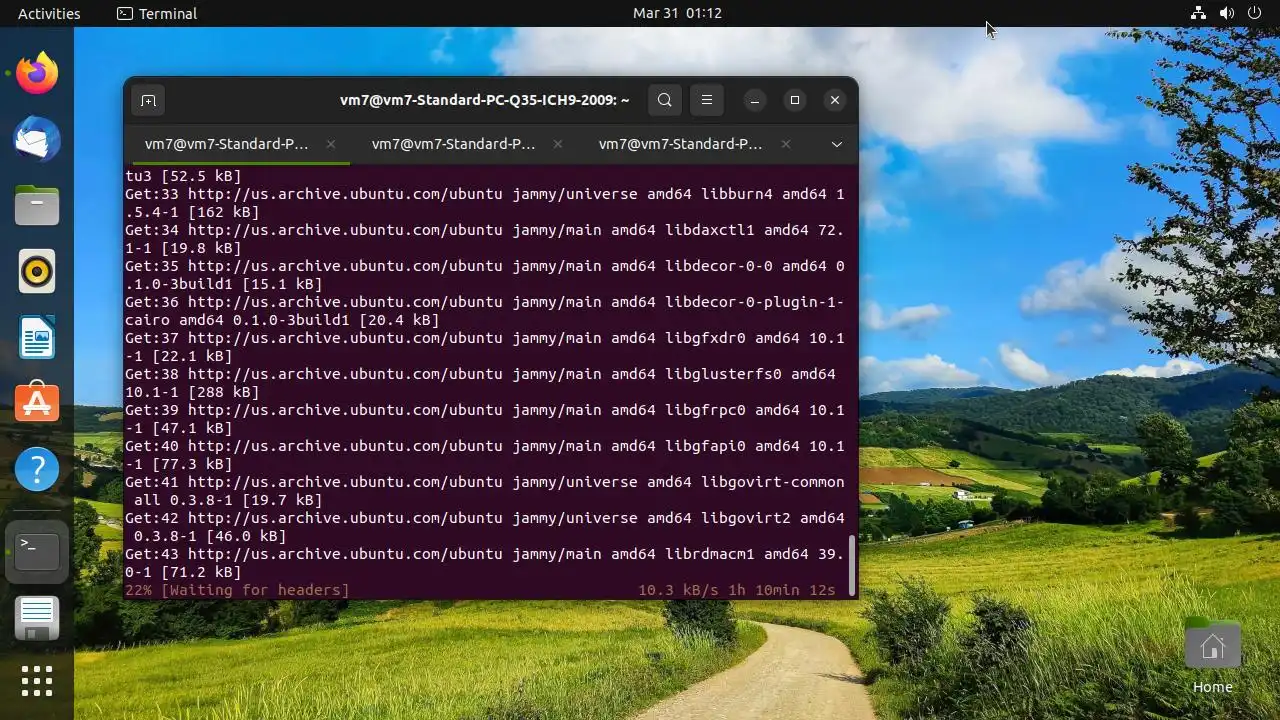Image resolution: width=1280 pixels, height=720 pixels.
Task: Open the terminal search tool
Action: [x=665, y=100]
